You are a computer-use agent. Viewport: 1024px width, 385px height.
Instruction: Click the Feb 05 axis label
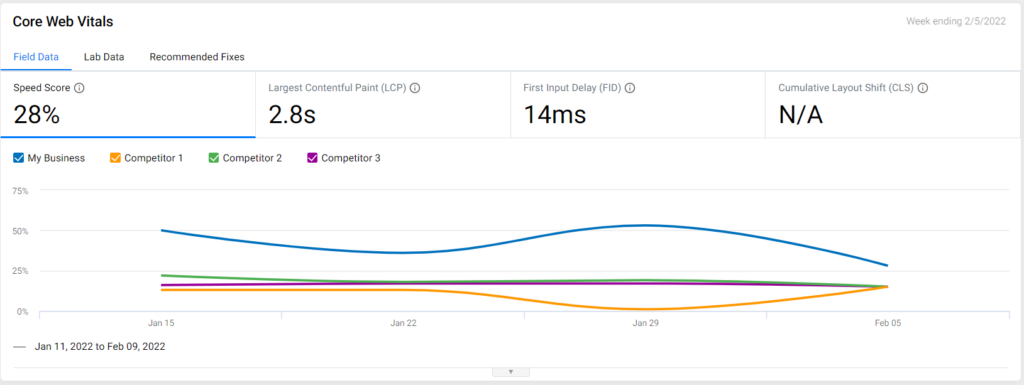click(x=887, y=323)
